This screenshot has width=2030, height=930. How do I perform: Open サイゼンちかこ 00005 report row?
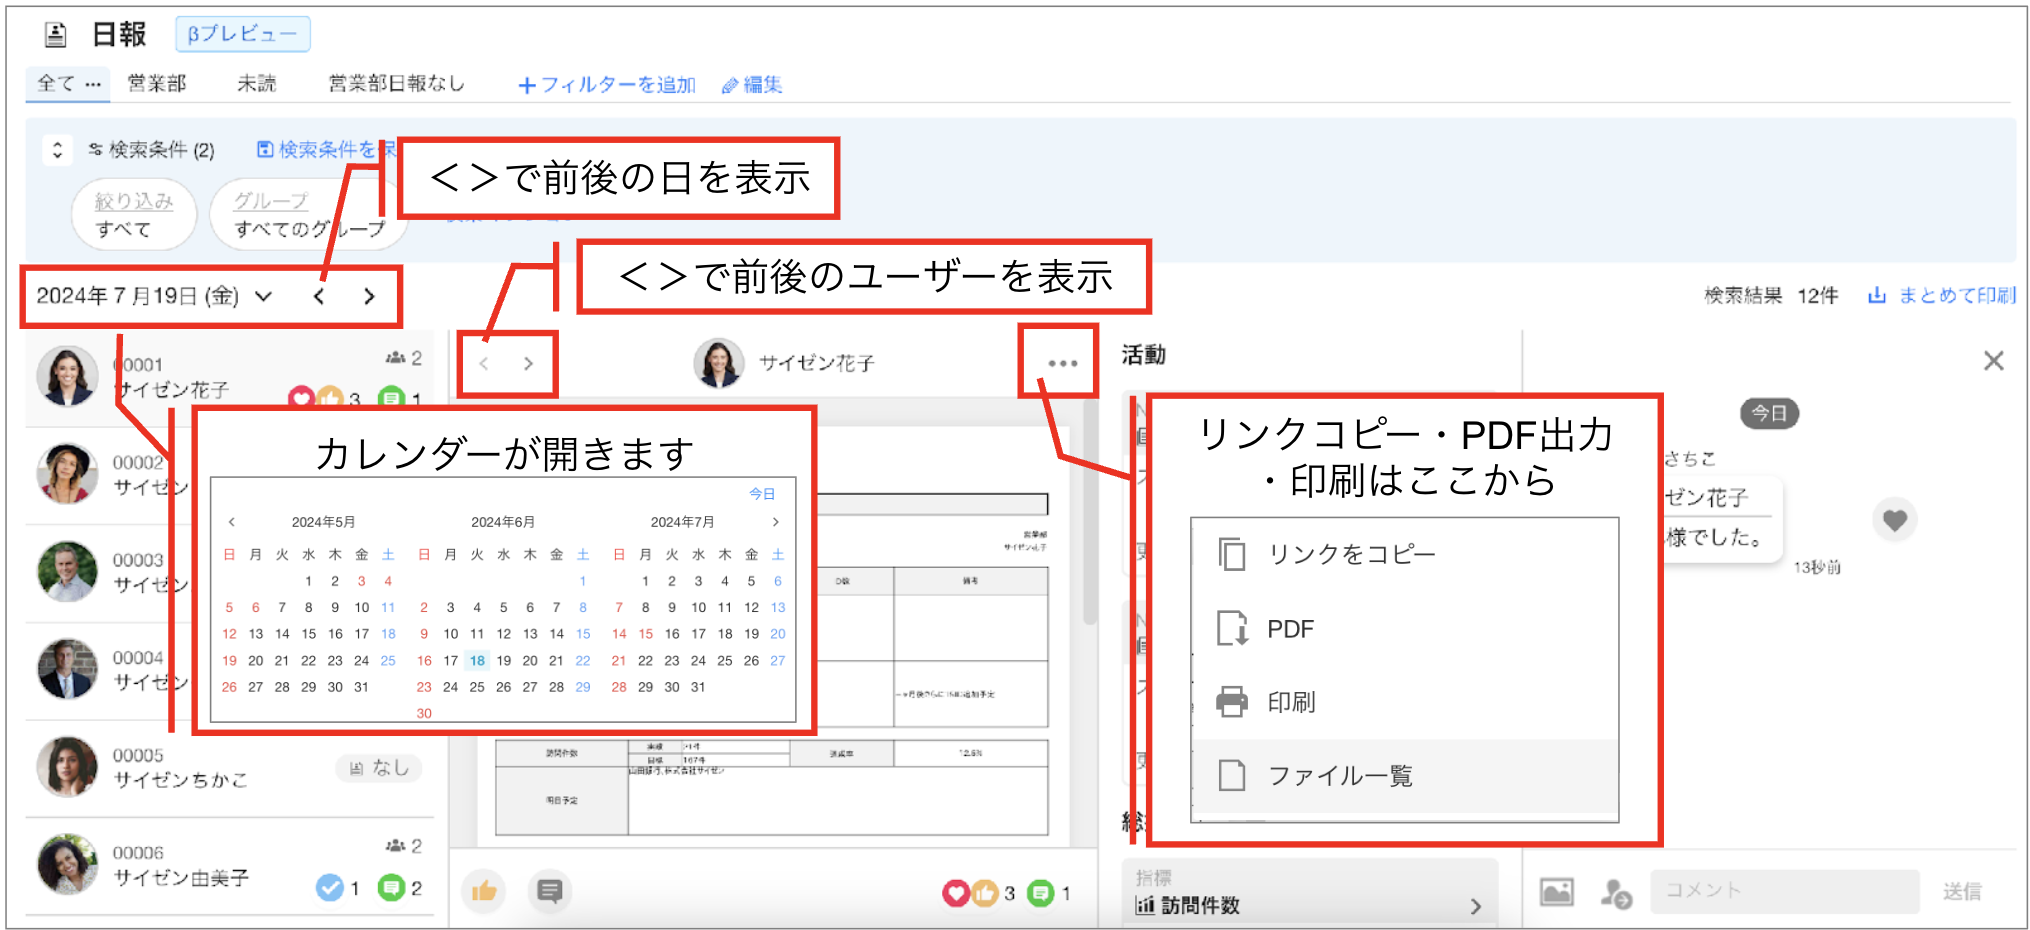pos(230,768)
